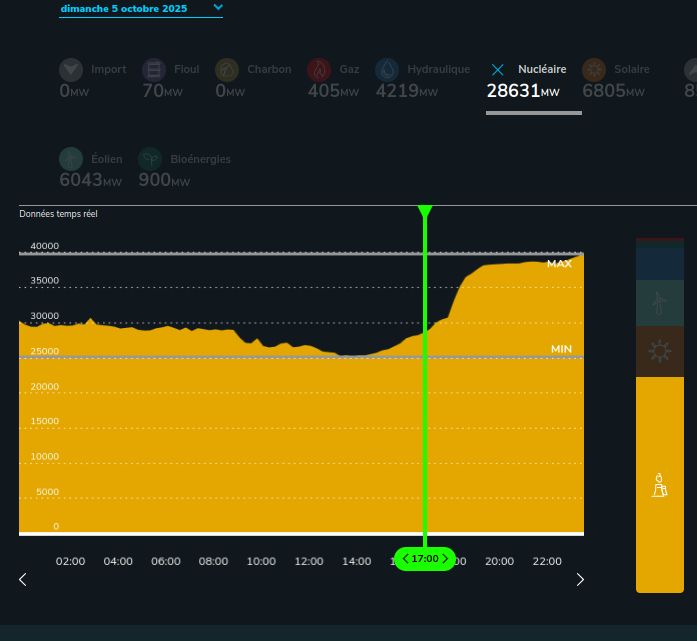The width and height of the screenshot is (697, 641).
Task: Click the green 17:00 timeline marker handle
Action: pos(425,559)
